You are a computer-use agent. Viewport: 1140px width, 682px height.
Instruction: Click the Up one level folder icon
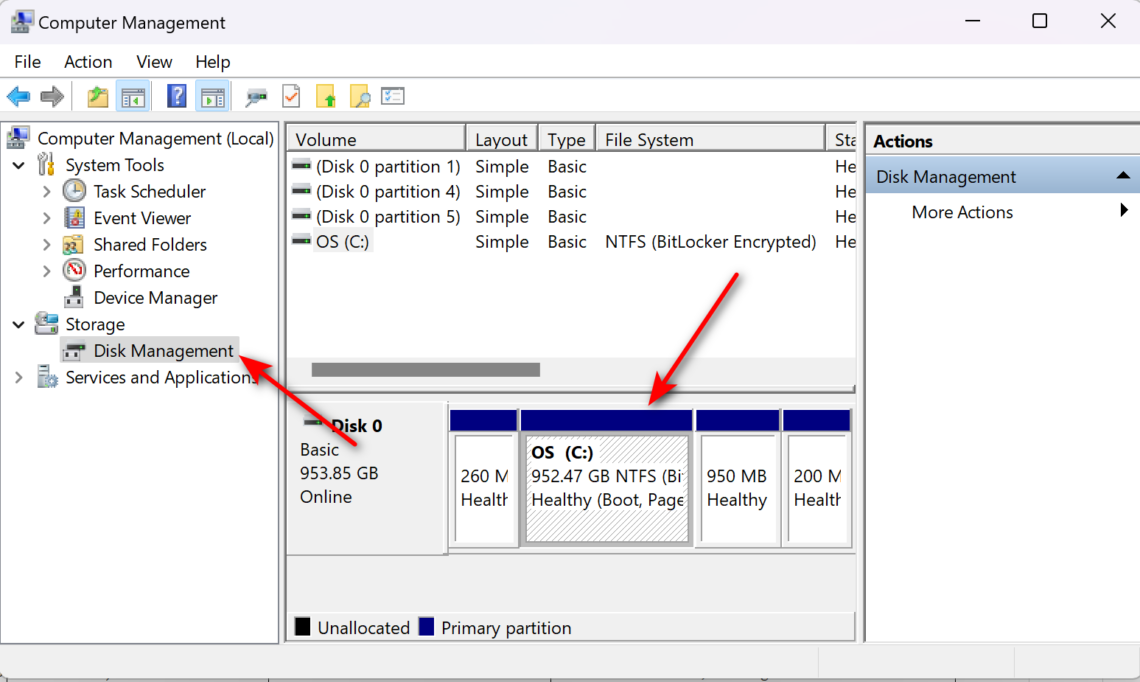point(97,96)
